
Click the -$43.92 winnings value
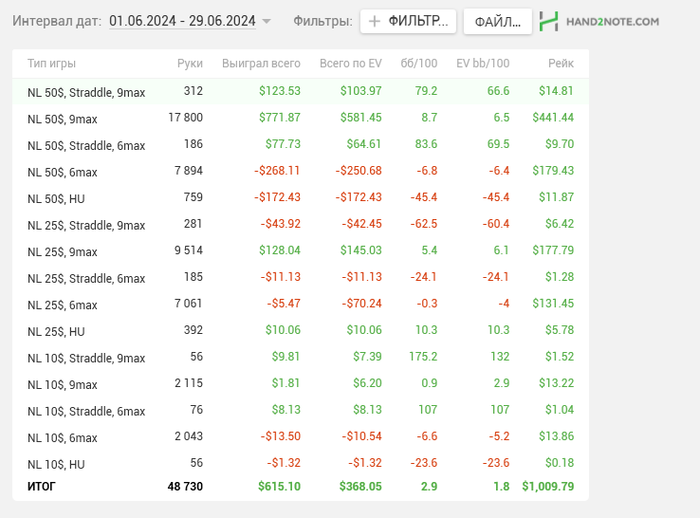tap(280, 224)
